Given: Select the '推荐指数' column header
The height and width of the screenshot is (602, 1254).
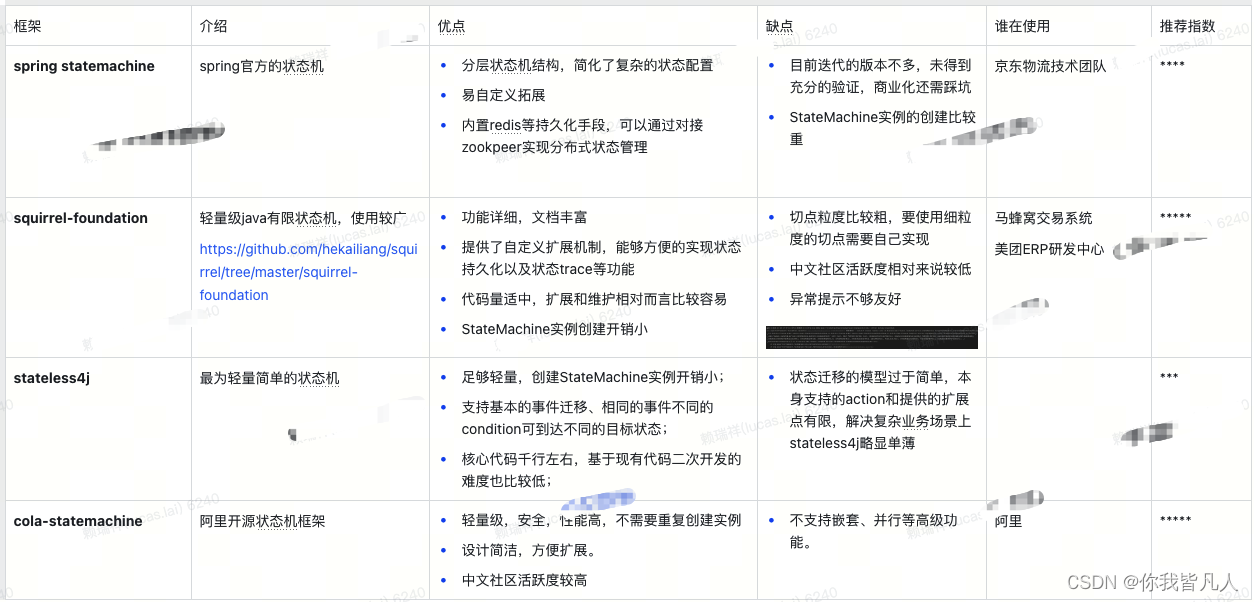Looking at the screenshot, I should click(x=1189, y=26).
